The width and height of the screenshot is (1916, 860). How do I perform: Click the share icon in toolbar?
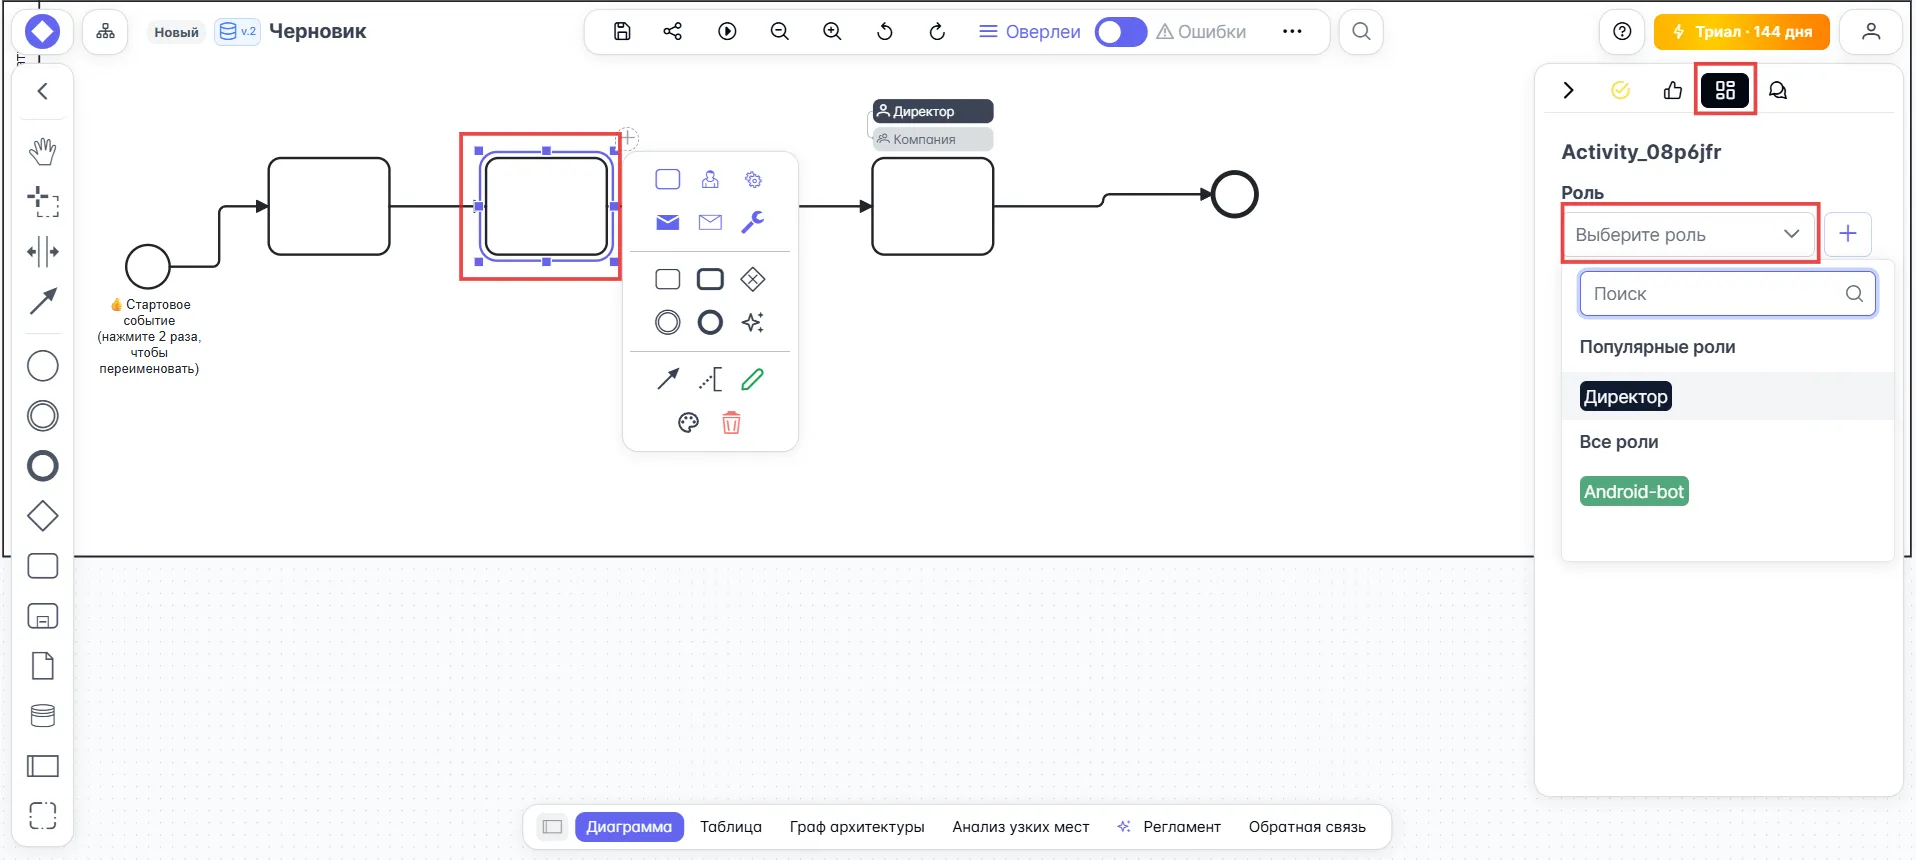pyautogui.click(x=673, y=32)
